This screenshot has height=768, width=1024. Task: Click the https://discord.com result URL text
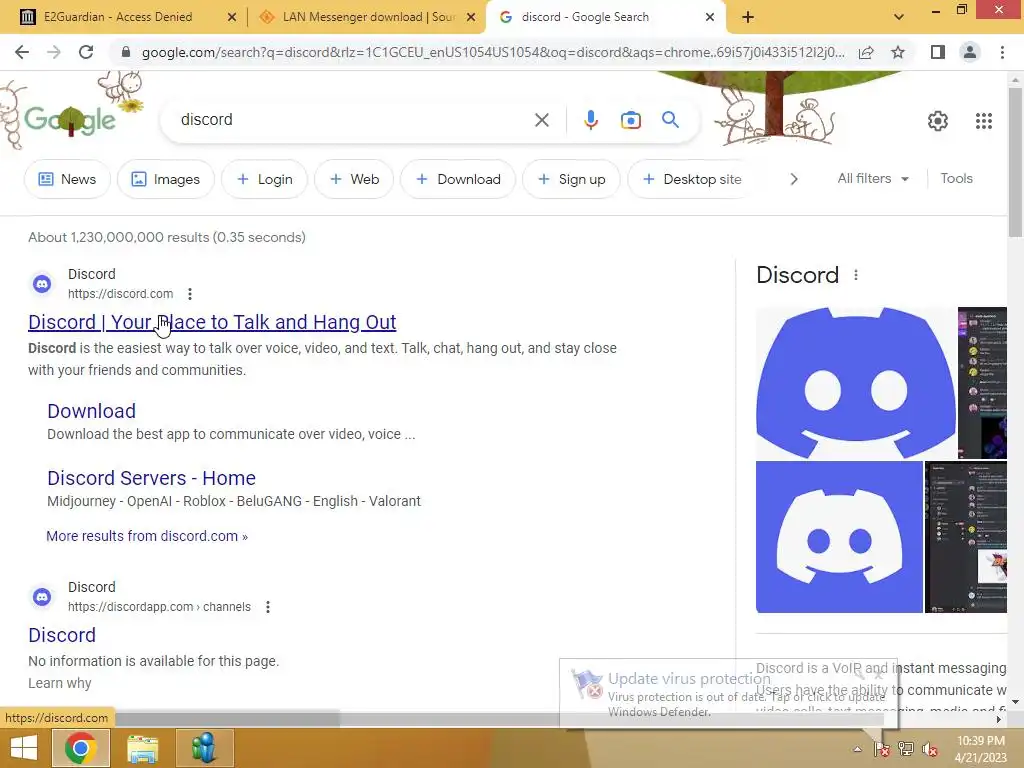point(121,294)
